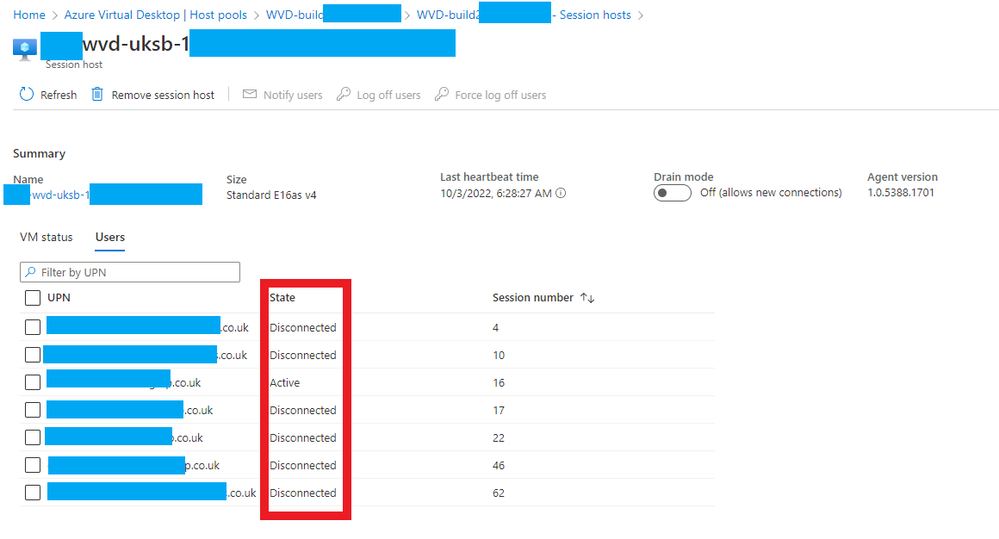The image size is (999, 539).
Task: Click the trash icon for Remove session host
Action: [97, 94]
